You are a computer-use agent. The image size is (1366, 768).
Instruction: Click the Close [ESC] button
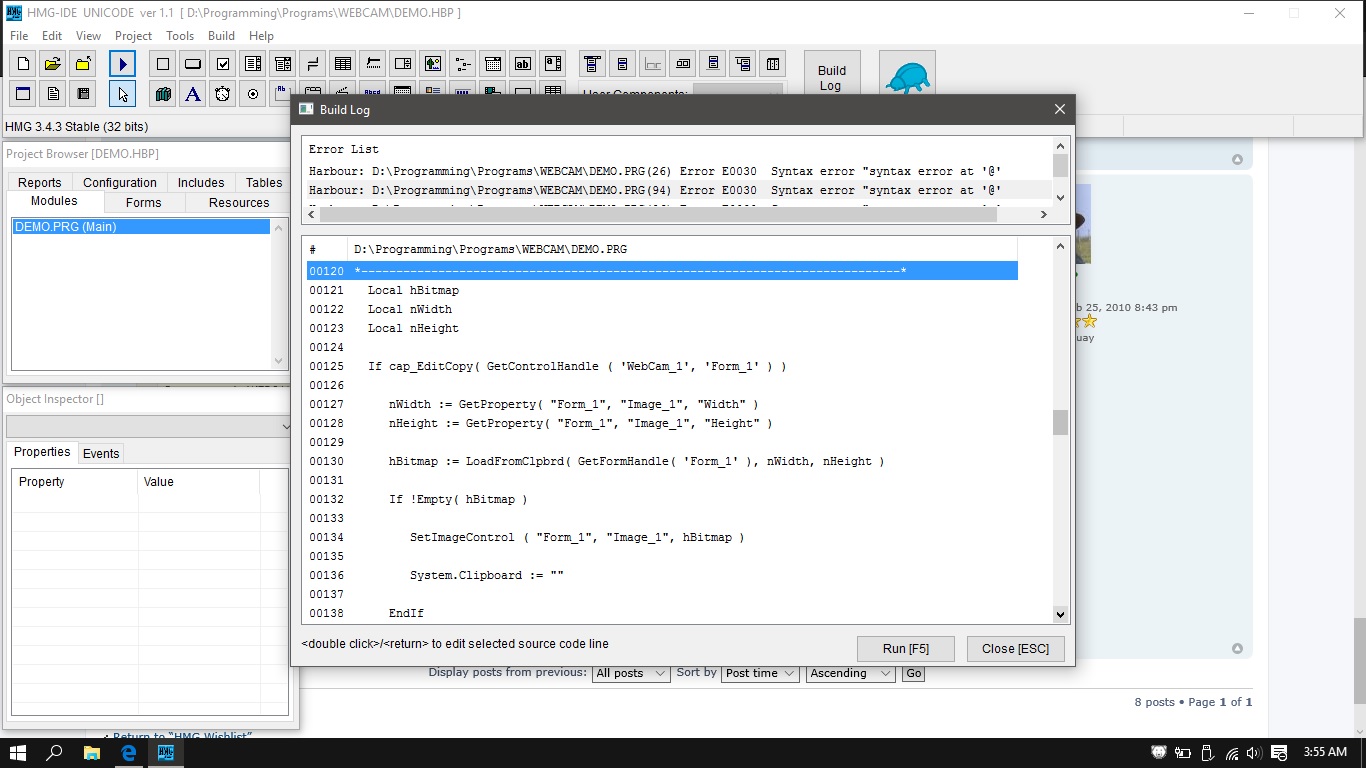click(1015, 649)
